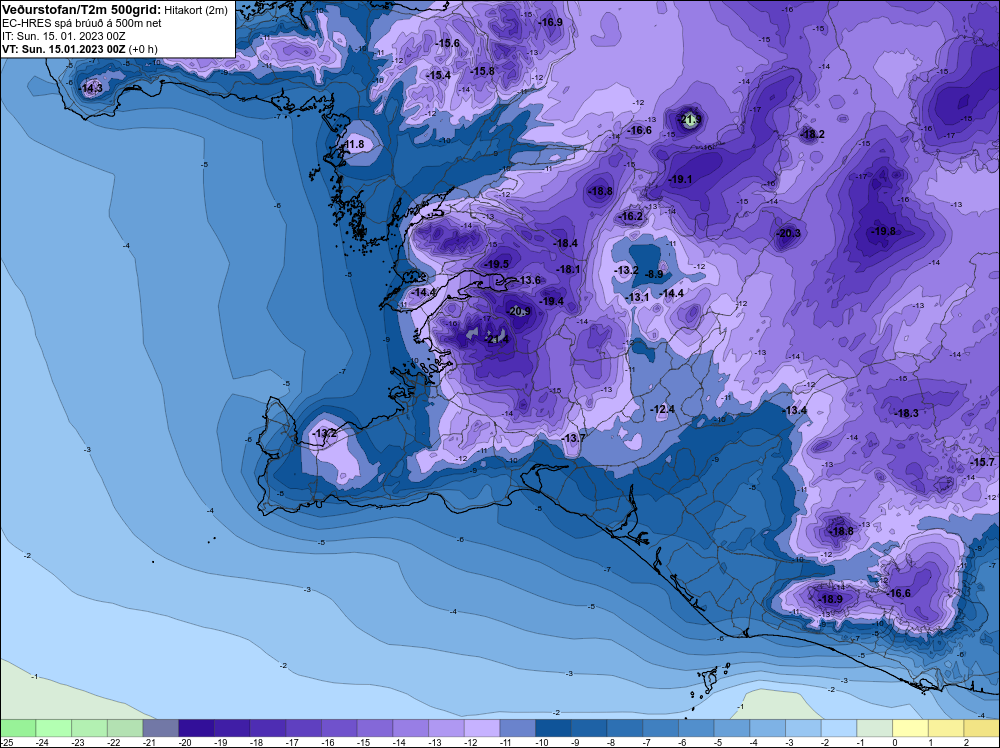Click the pale gray-green legend swatch after -1
The height and width of the screenshot is (748, 1000).
click(x=874, y=727)
